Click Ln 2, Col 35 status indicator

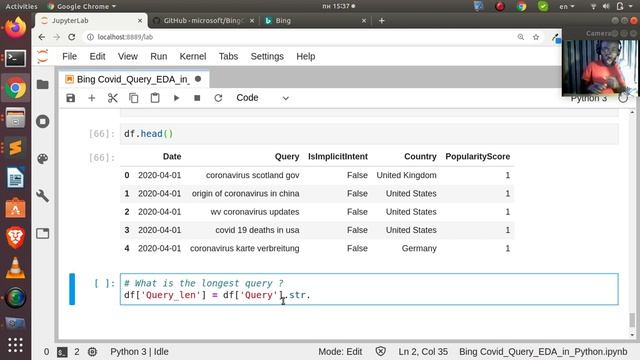pos(423,352)
